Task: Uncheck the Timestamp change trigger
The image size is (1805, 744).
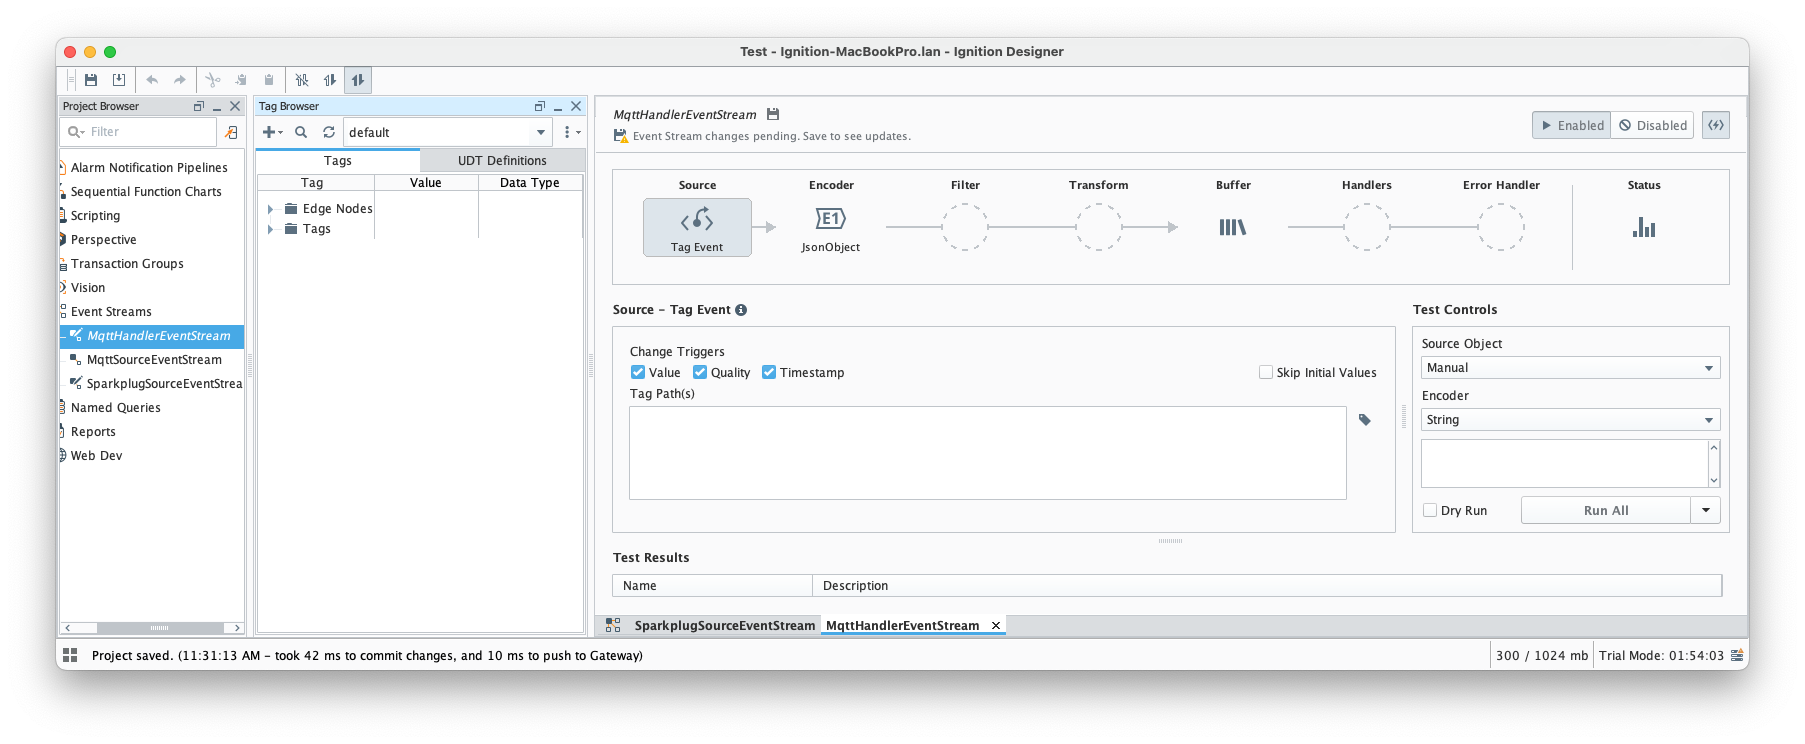Action: pyautogui.click(x=769, y=372)
